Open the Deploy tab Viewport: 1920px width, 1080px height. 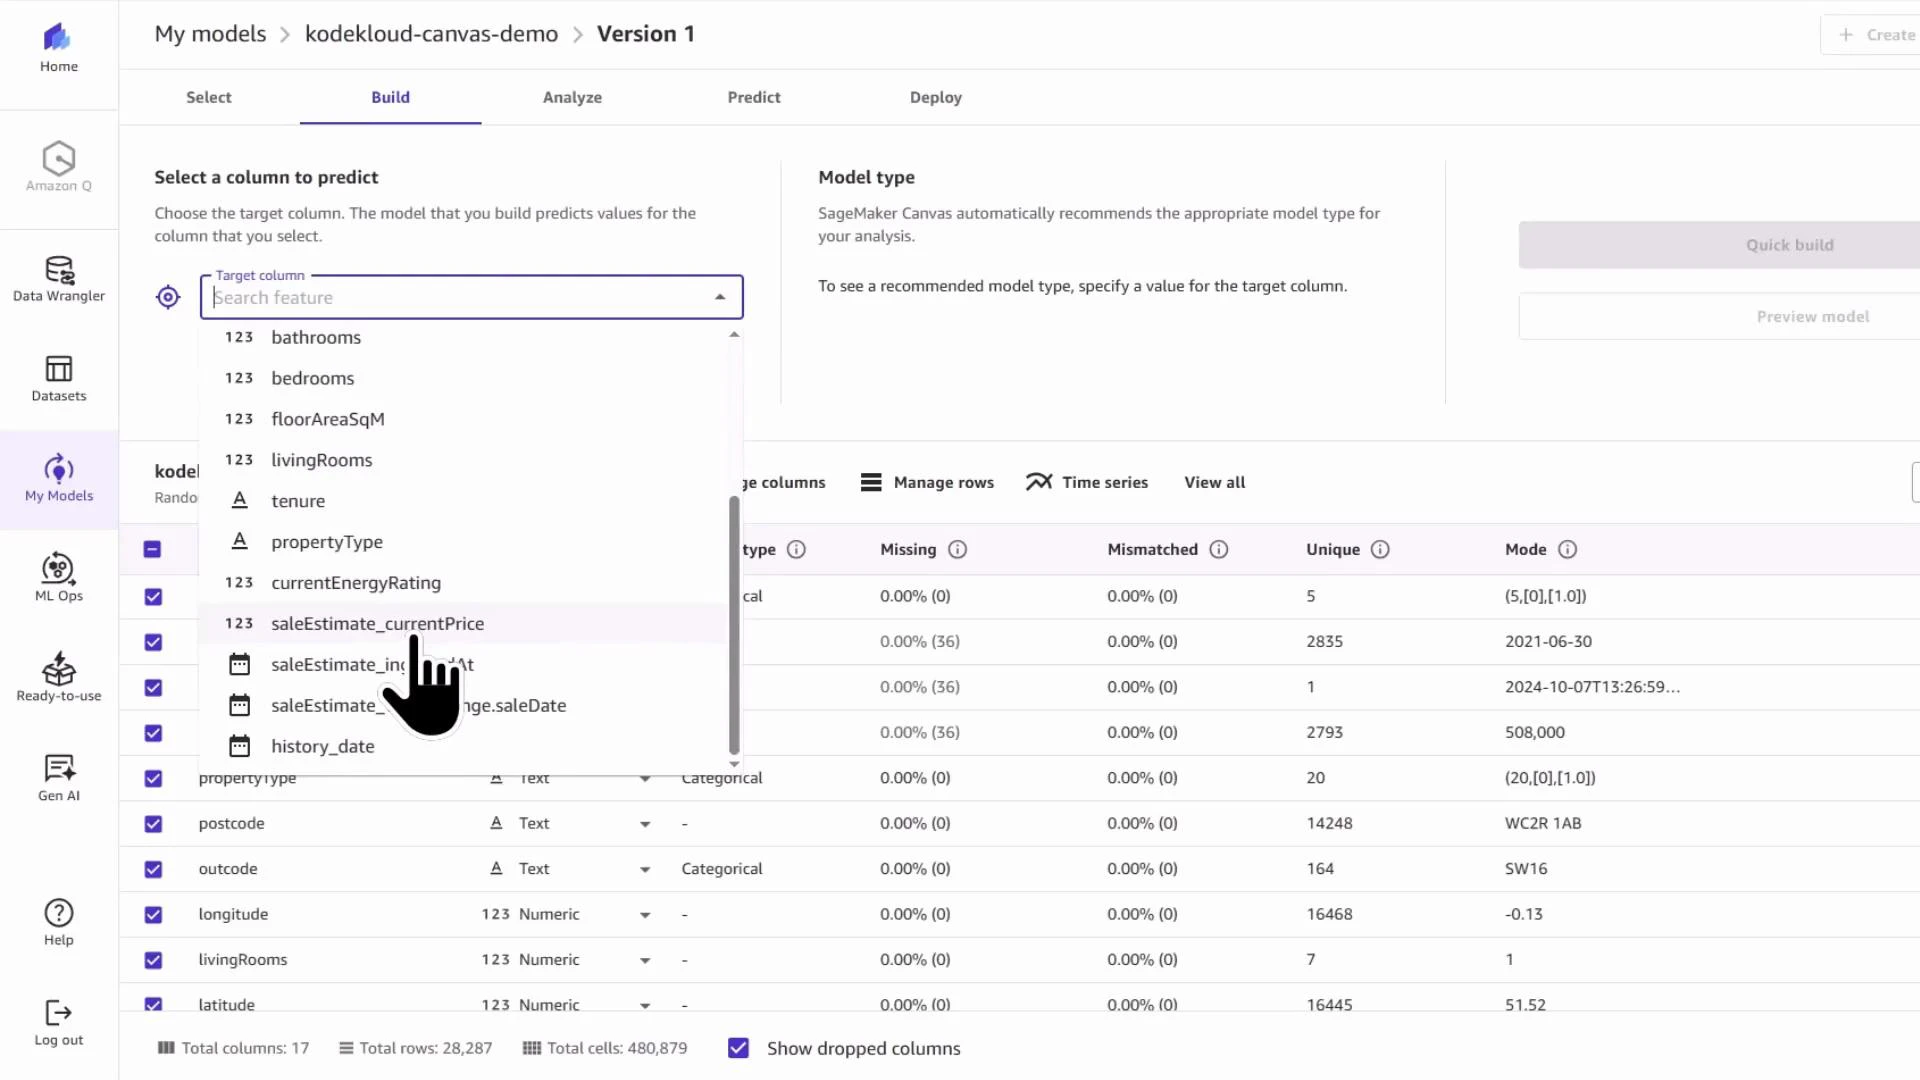[x=936, y=97]
